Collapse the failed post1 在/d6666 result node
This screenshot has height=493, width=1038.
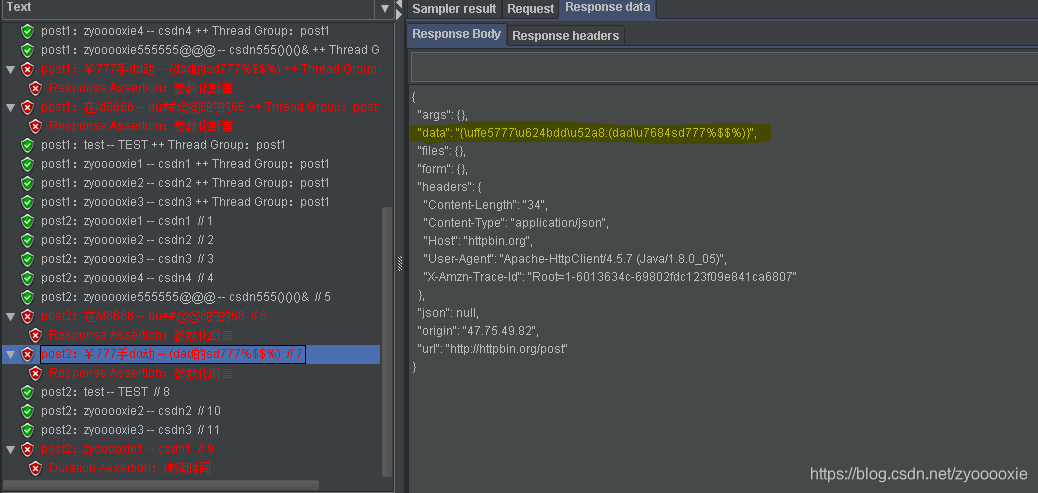click(x=10, y=107)
